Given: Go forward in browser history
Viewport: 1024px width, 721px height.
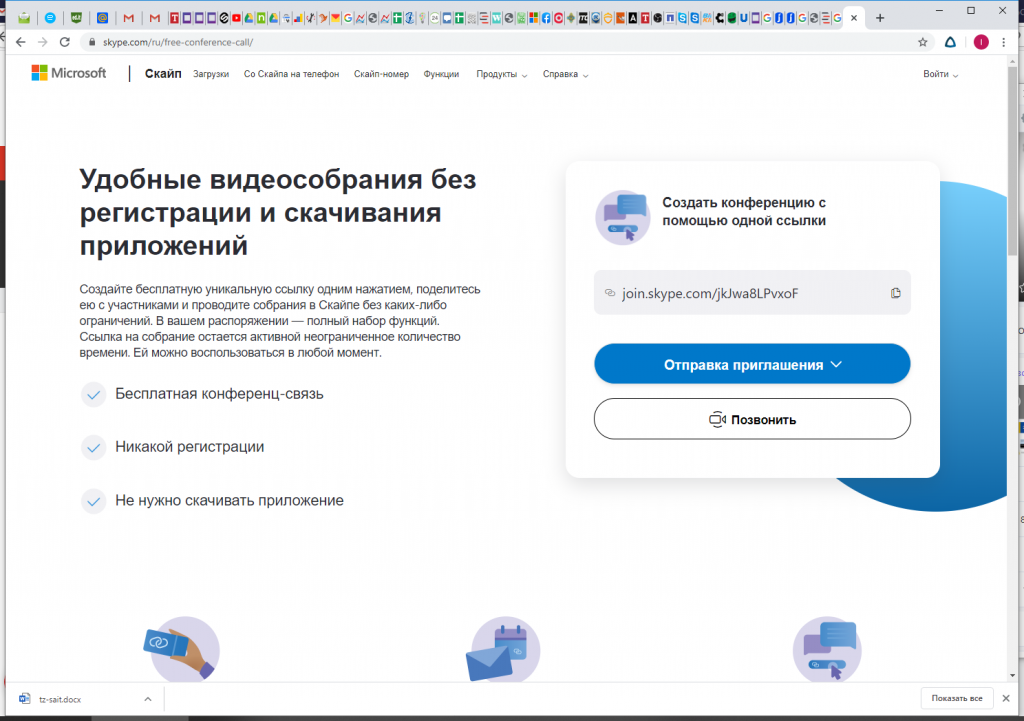Looking at the screenshot, I should 42,42.
